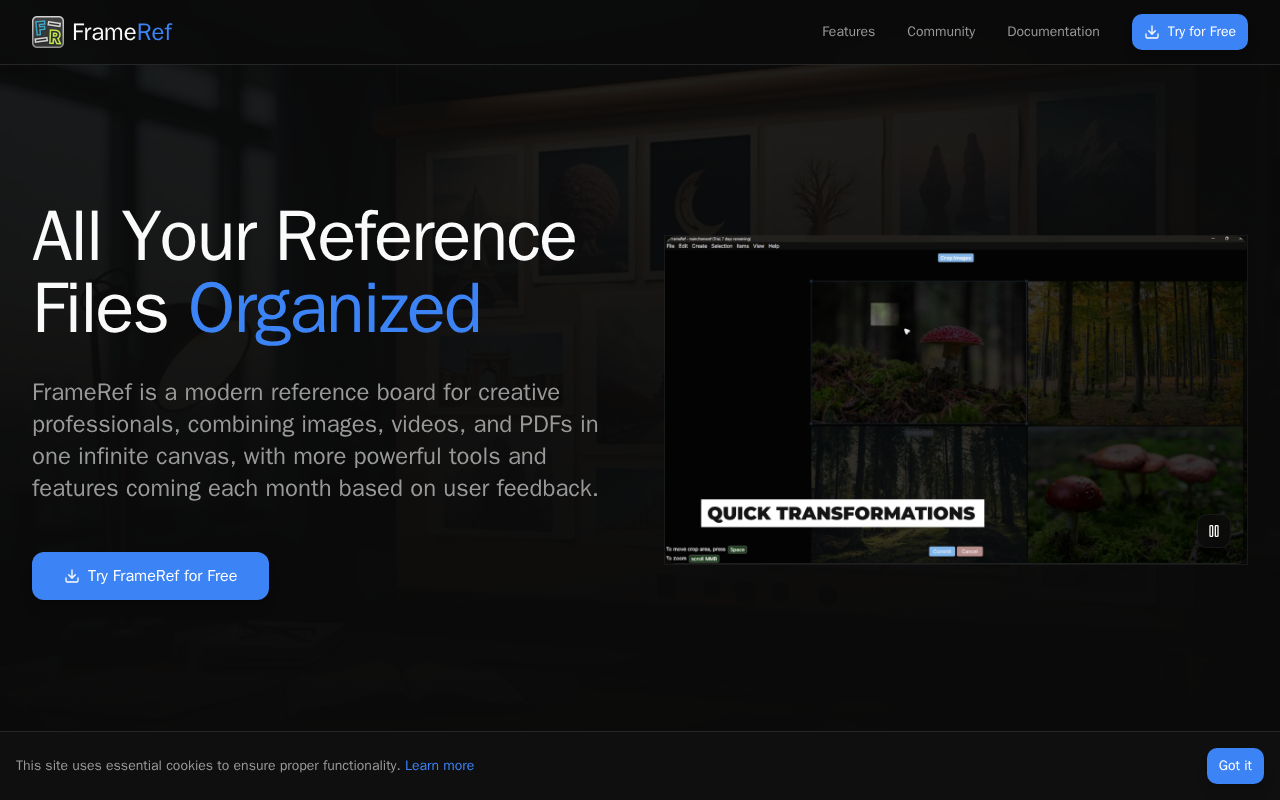Click the blue word Organized in the headline
Screen dimensions: 1280x800
point(335,308)
